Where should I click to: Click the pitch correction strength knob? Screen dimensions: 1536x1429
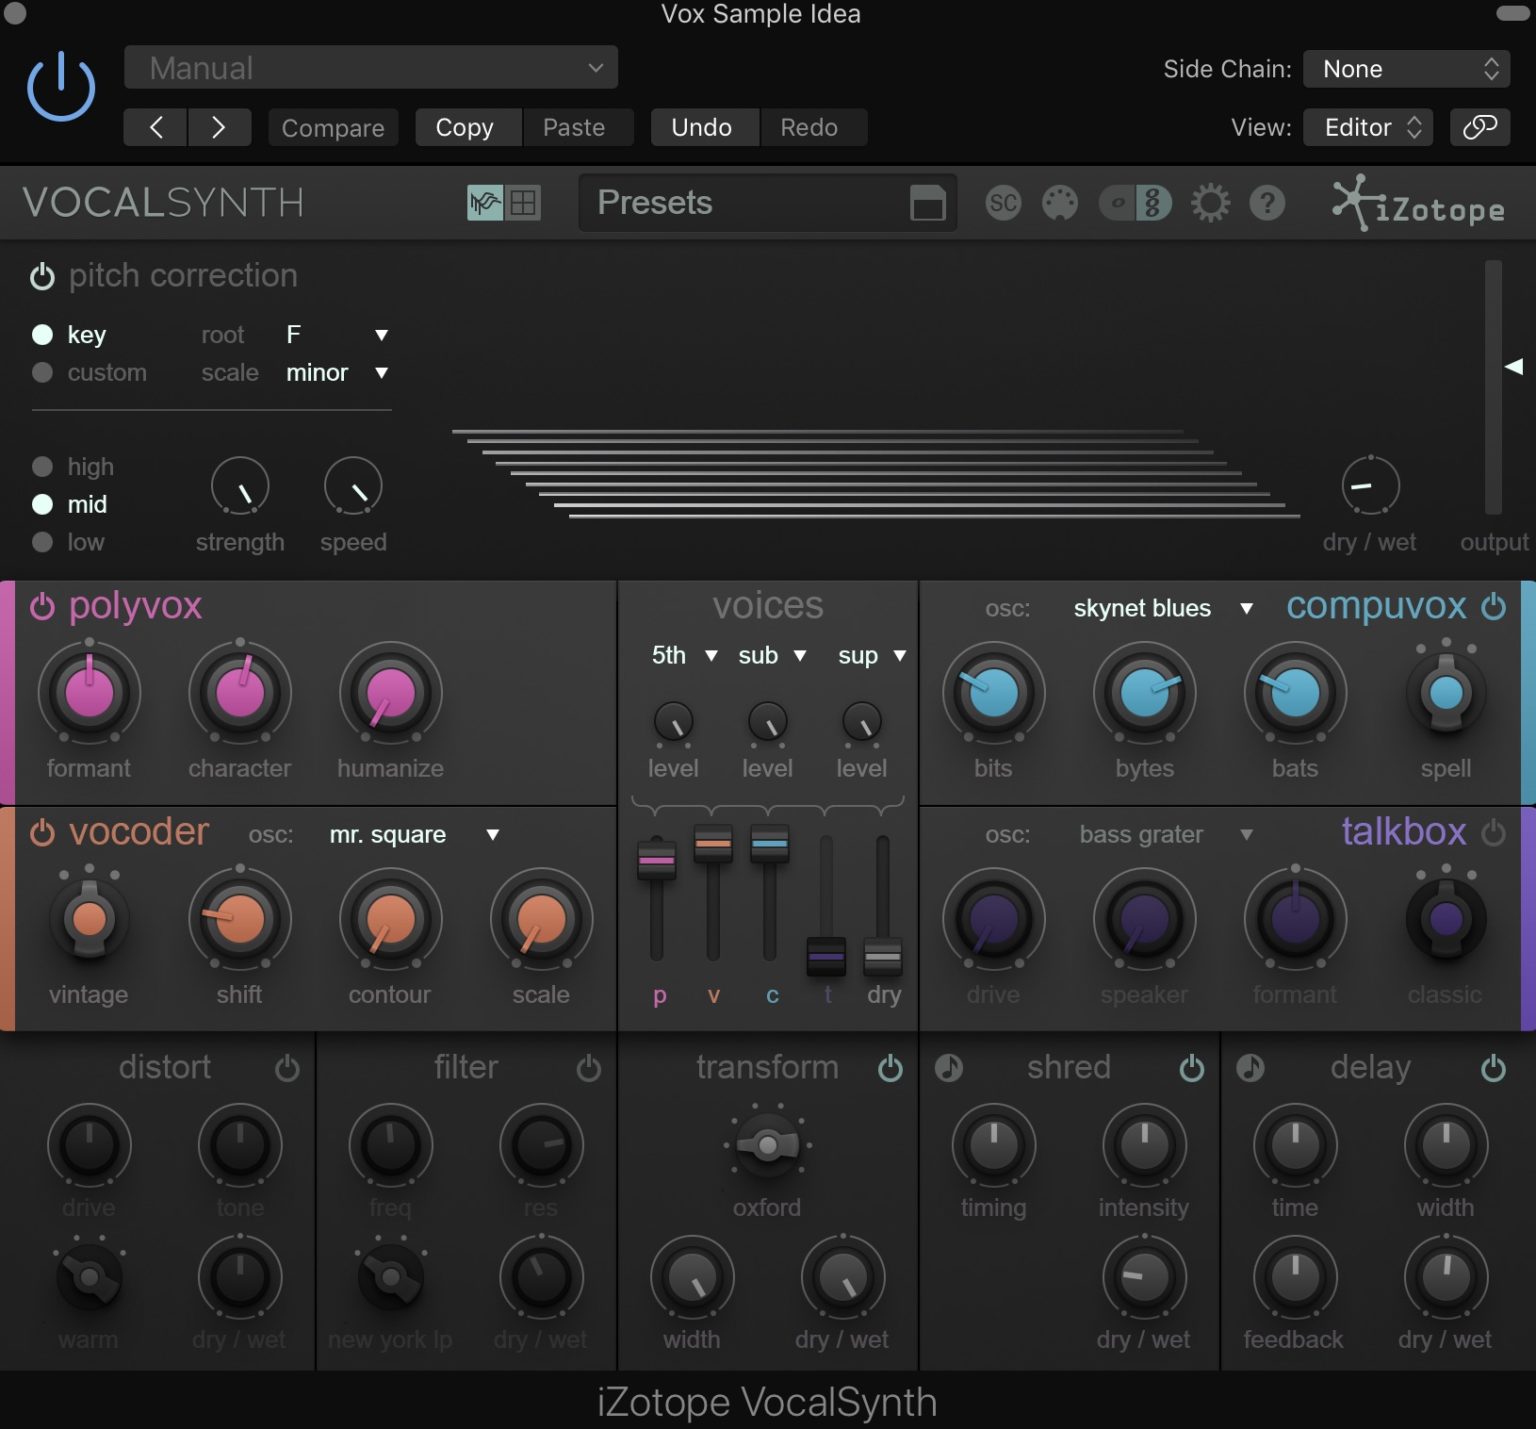240,487
